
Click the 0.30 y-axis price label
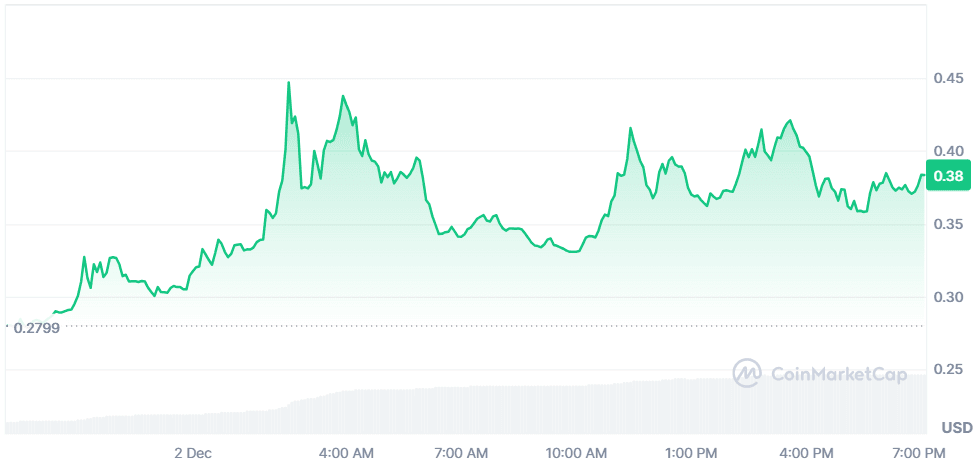coord(949,298)
